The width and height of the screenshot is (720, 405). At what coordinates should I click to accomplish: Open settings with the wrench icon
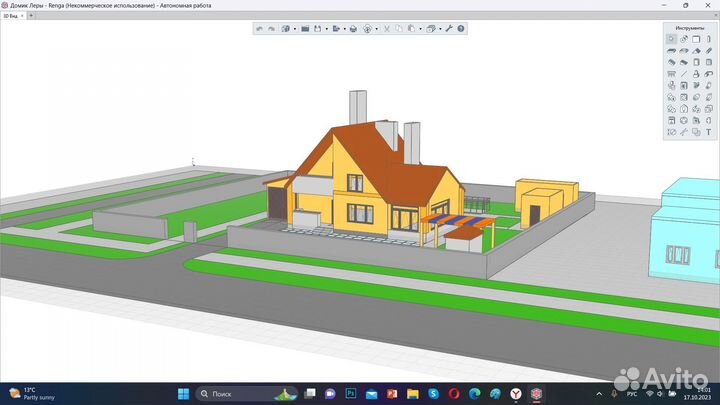[448, 29]
